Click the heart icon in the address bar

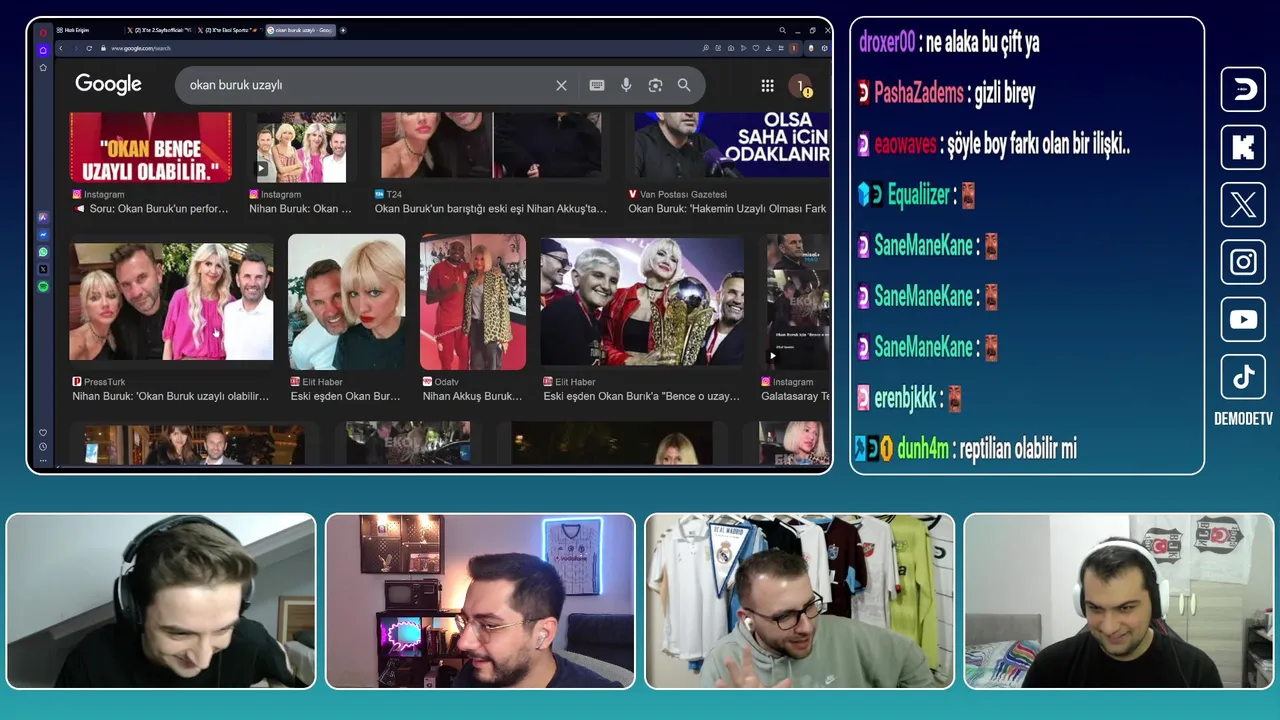(x=755, y=48)
